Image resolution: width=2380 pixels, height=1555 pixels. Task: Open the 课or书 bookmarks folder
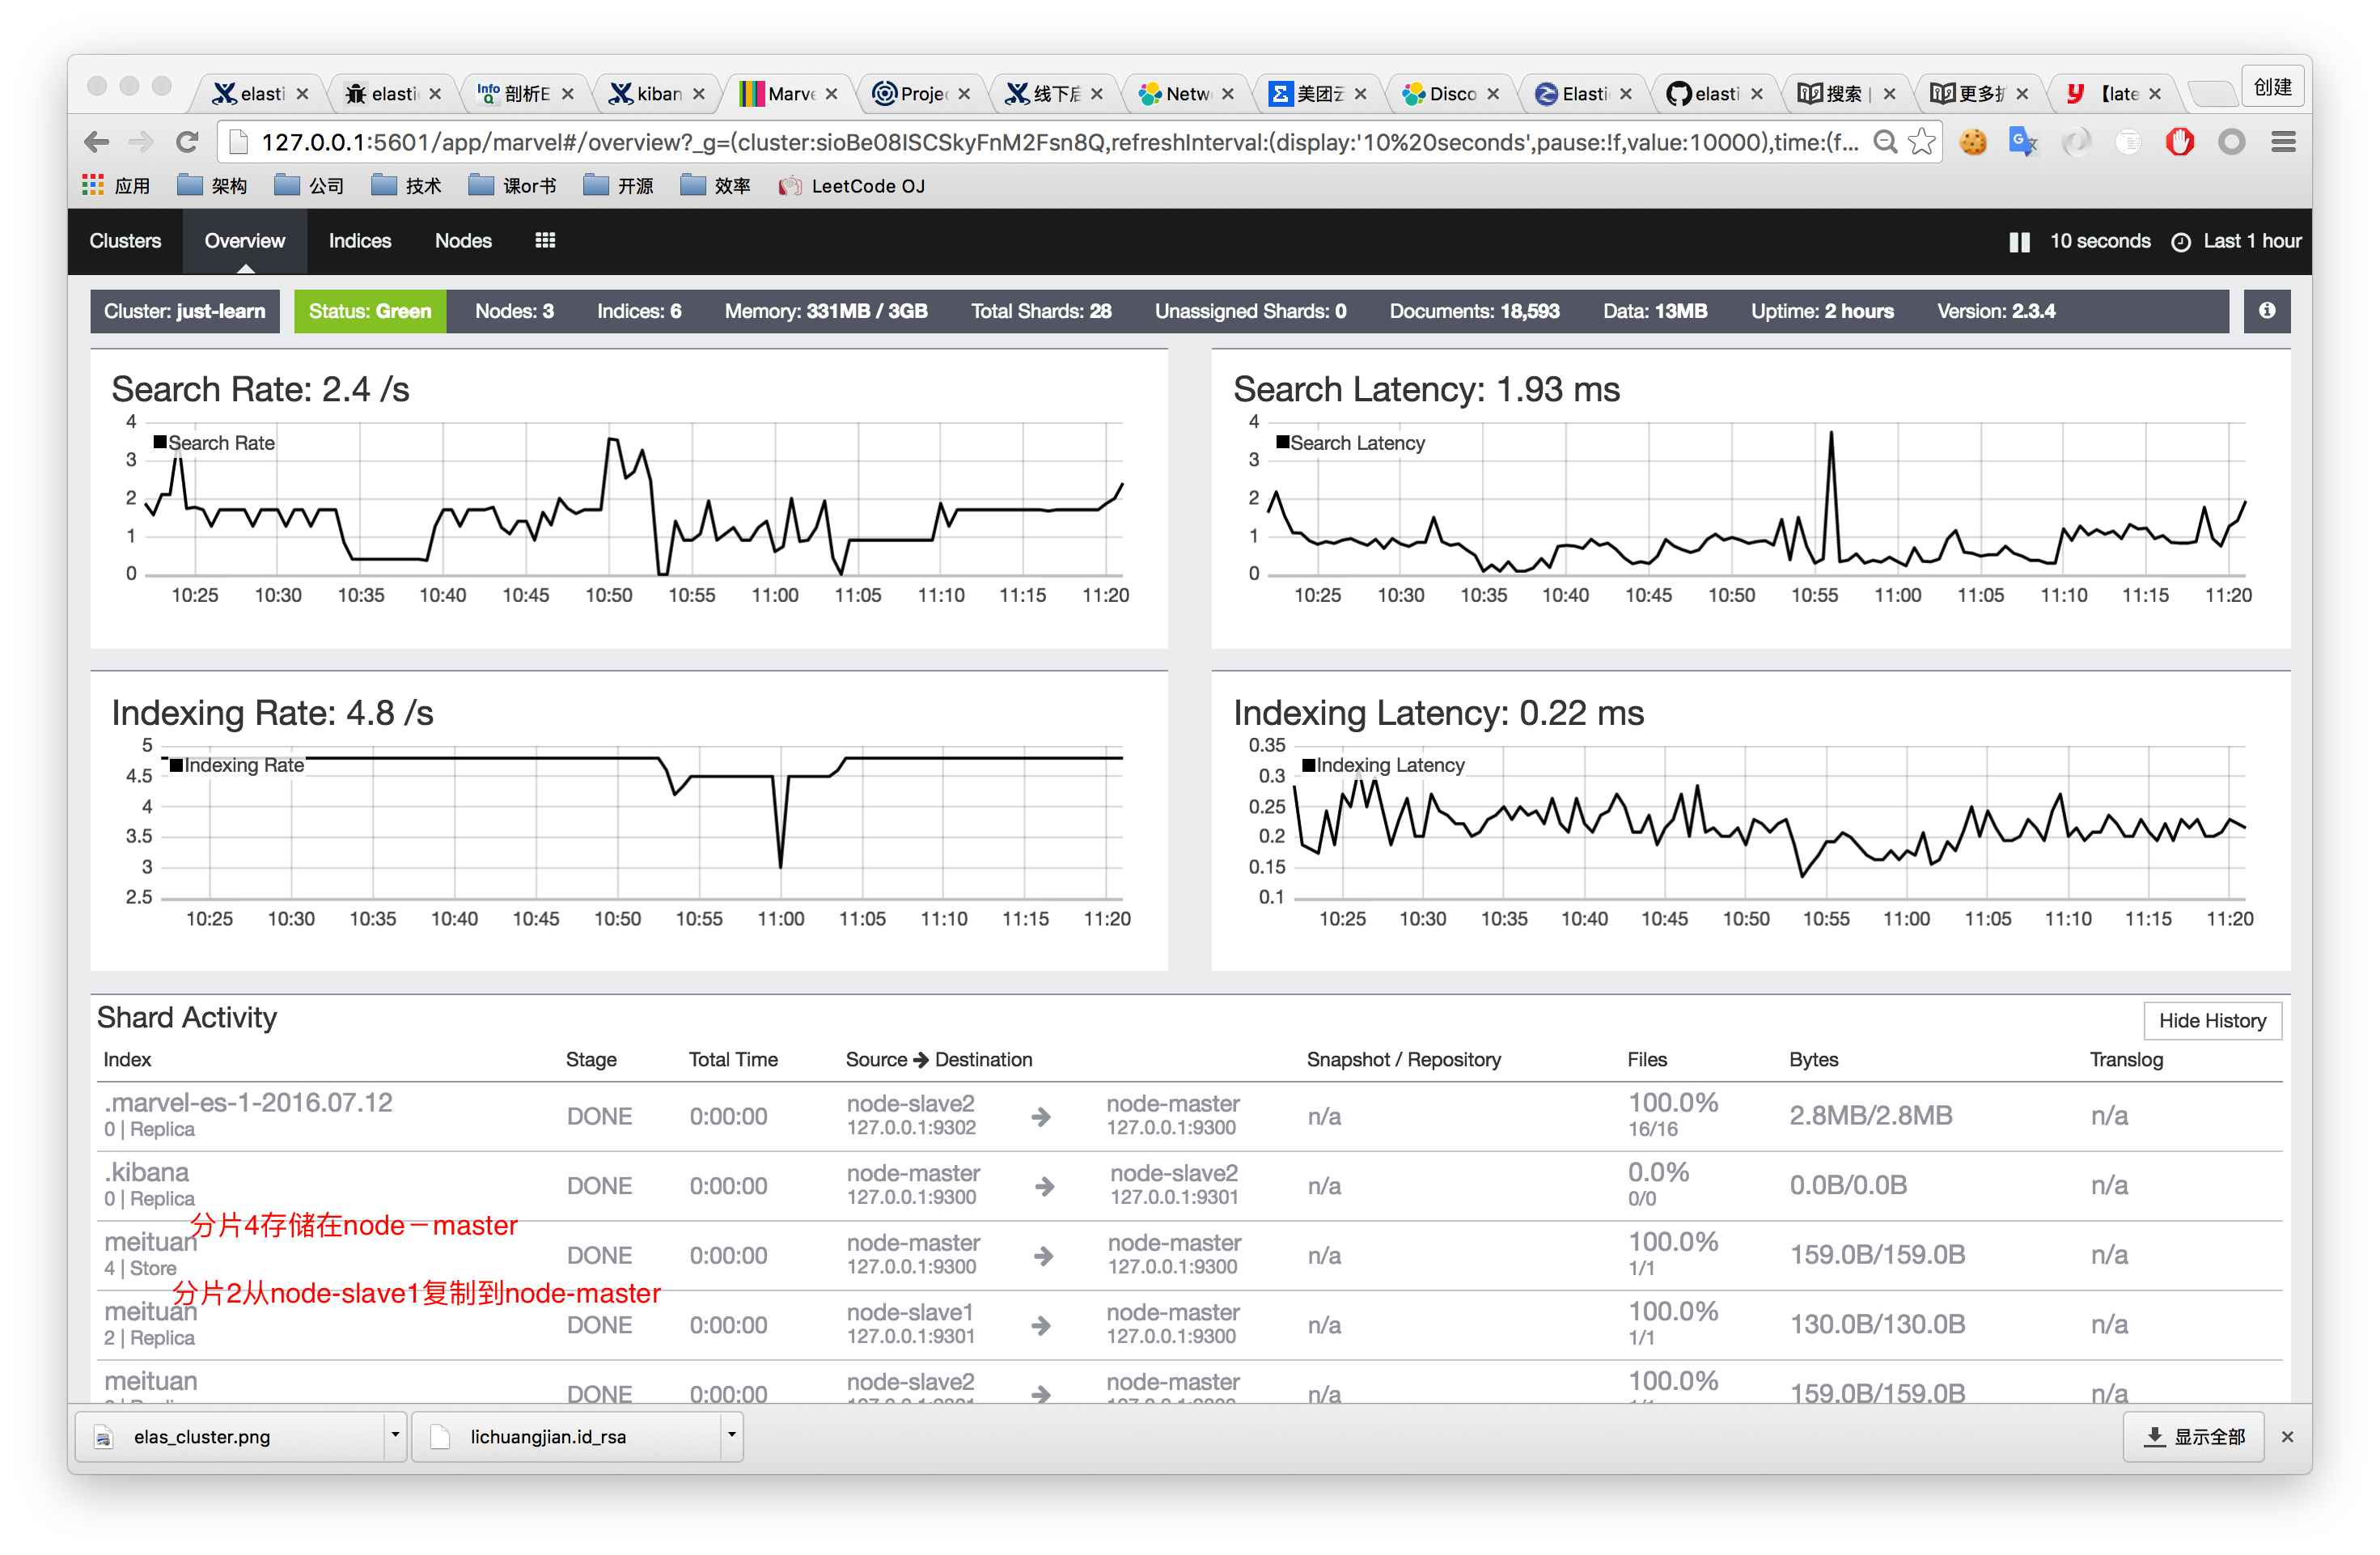(x=512, y=186)
